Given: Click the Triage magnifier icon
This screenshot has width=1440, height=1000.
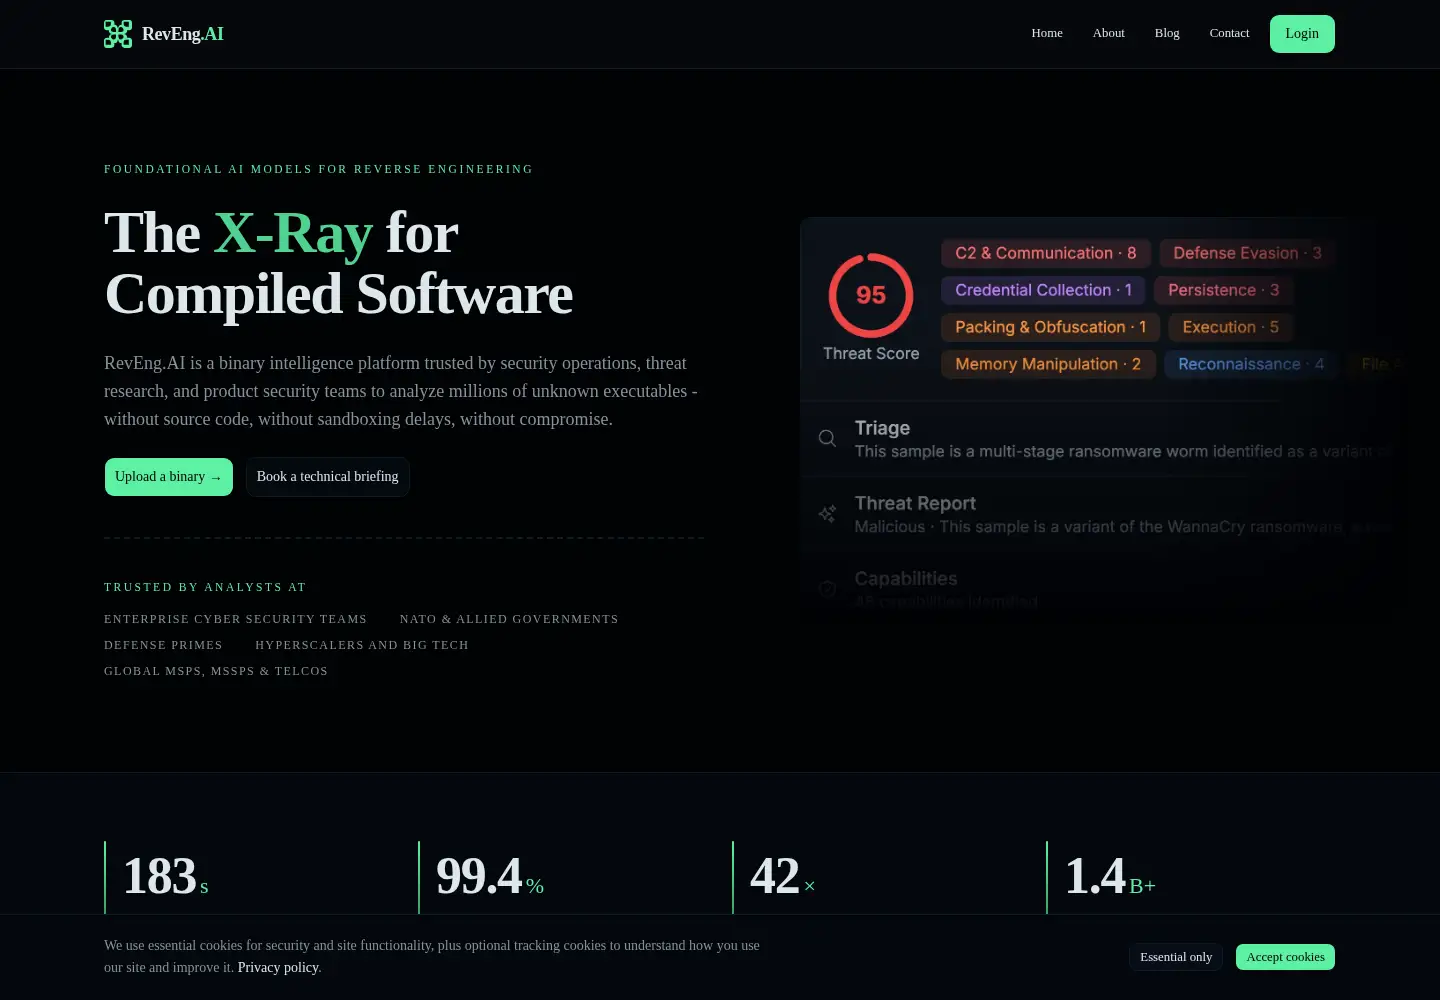Looking at the screenshot, I should click(827, 438).
